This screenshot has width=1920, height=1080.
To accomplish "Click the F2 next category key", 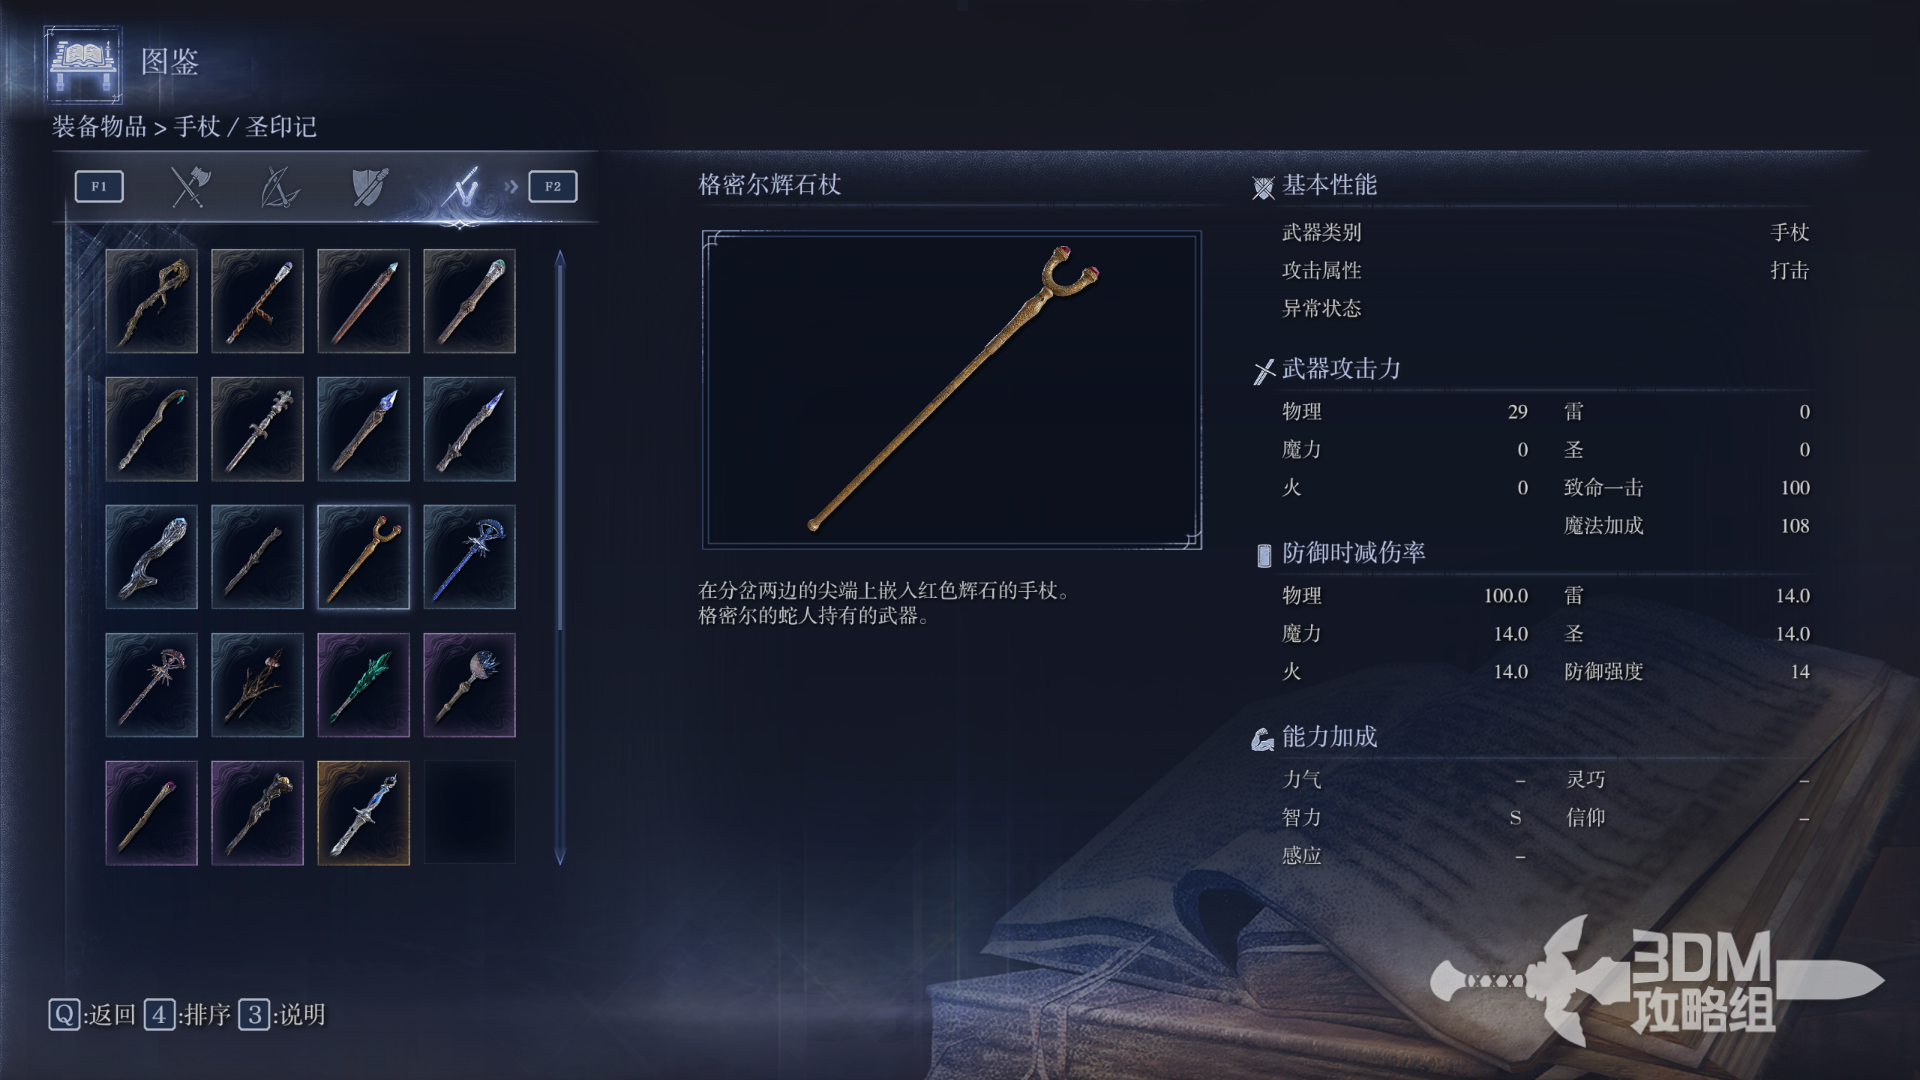I will coord(553,186).
